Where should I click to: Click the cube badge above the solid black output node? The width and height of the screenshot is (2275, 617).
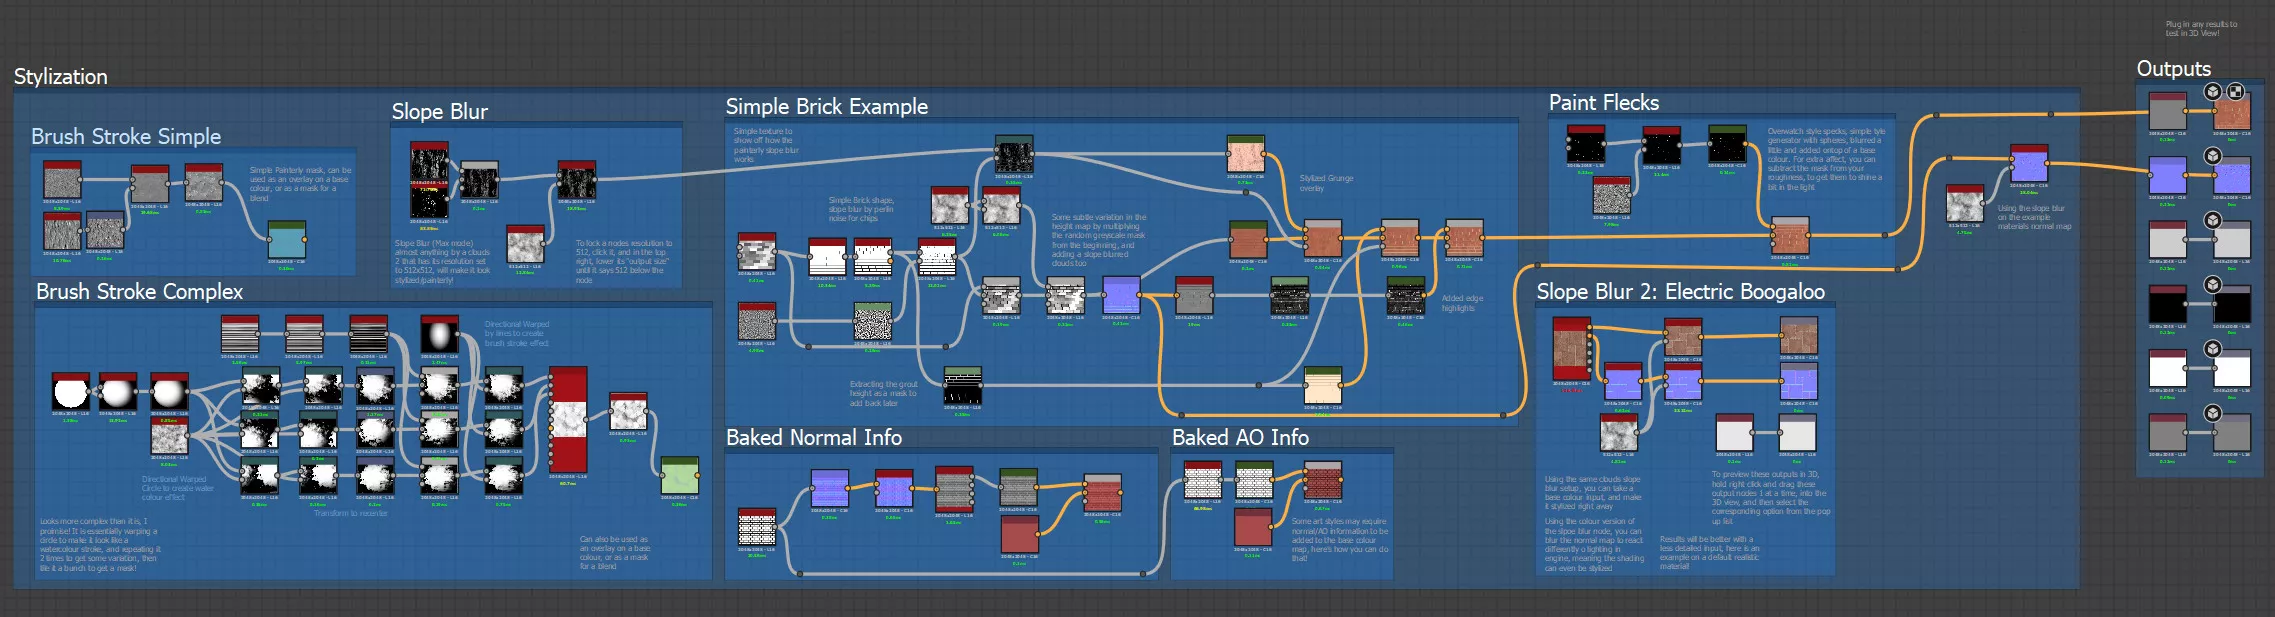pyautogui.click(x=2213, y=285)
